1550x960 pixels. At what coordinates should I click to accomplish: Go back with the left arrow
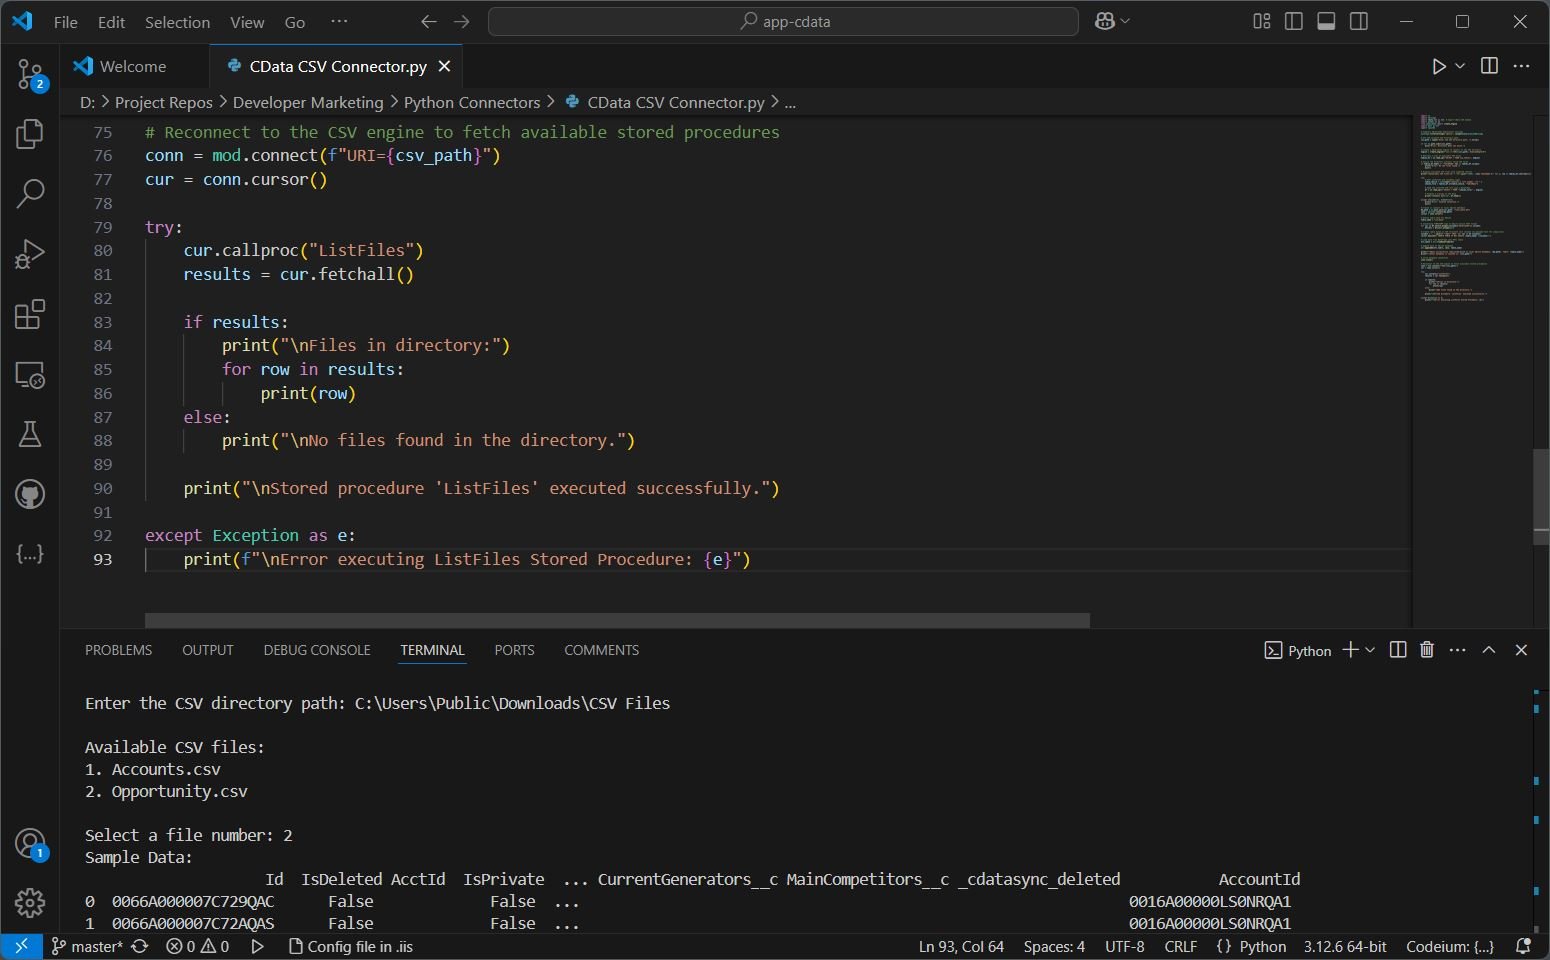pyautogui.click(x=429, y=21)
